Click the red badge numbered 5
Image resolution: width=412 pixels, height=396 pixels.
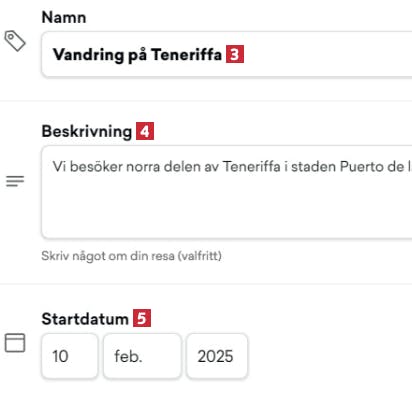pos(142,318)
